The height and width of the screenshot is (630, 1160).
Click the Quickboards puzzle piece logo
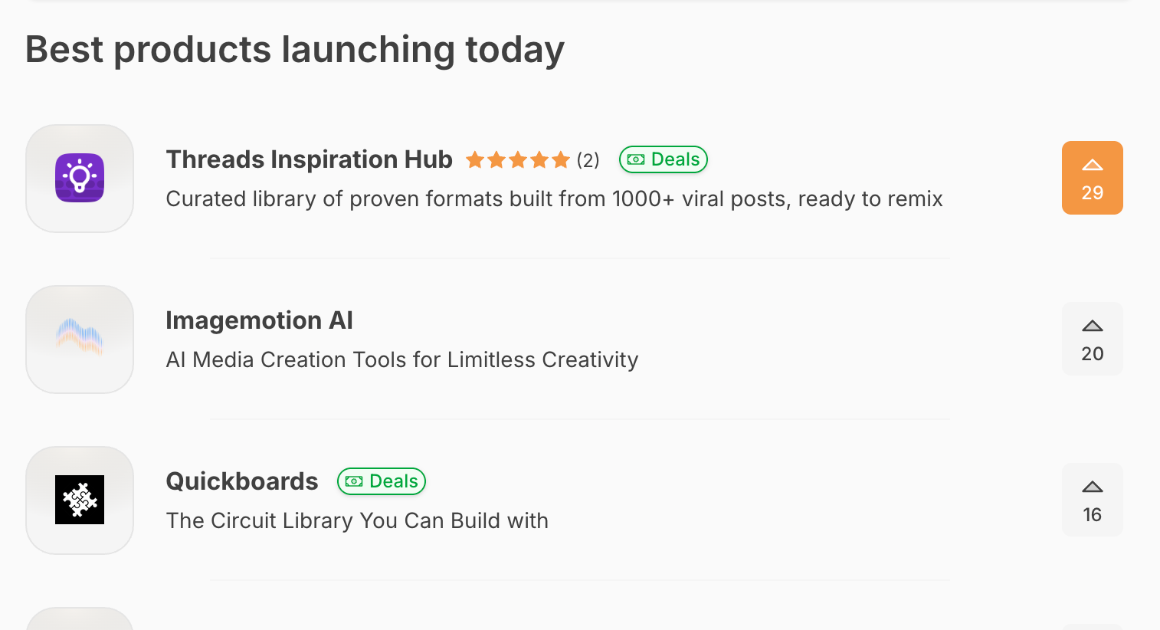click(80, 500)
